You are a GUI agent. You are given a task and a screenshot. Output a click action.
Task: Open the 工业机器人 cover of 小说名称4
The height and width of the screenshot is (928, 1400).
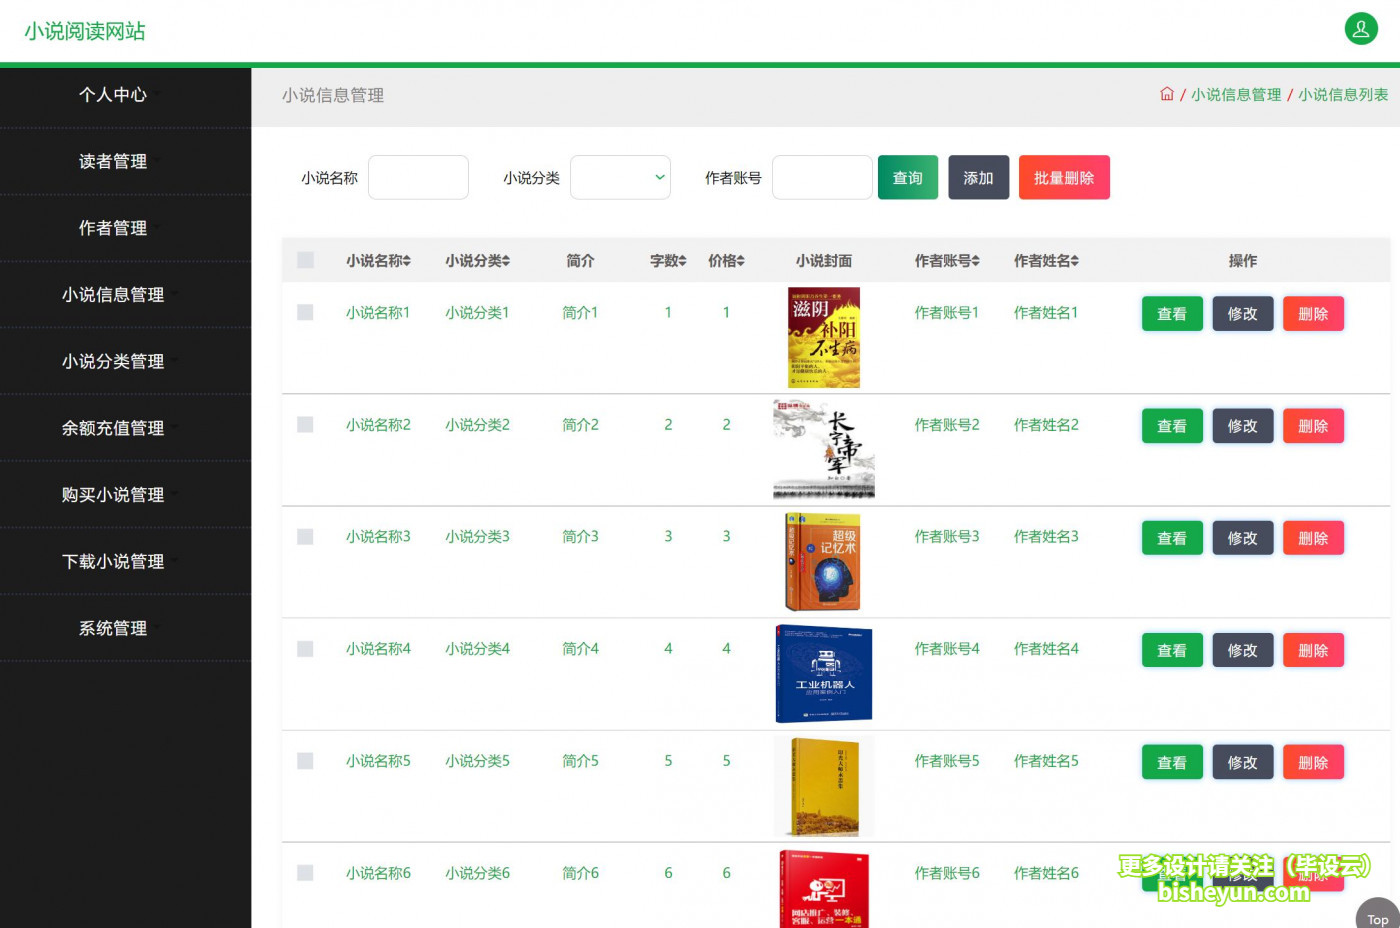(x=824, y=673)
